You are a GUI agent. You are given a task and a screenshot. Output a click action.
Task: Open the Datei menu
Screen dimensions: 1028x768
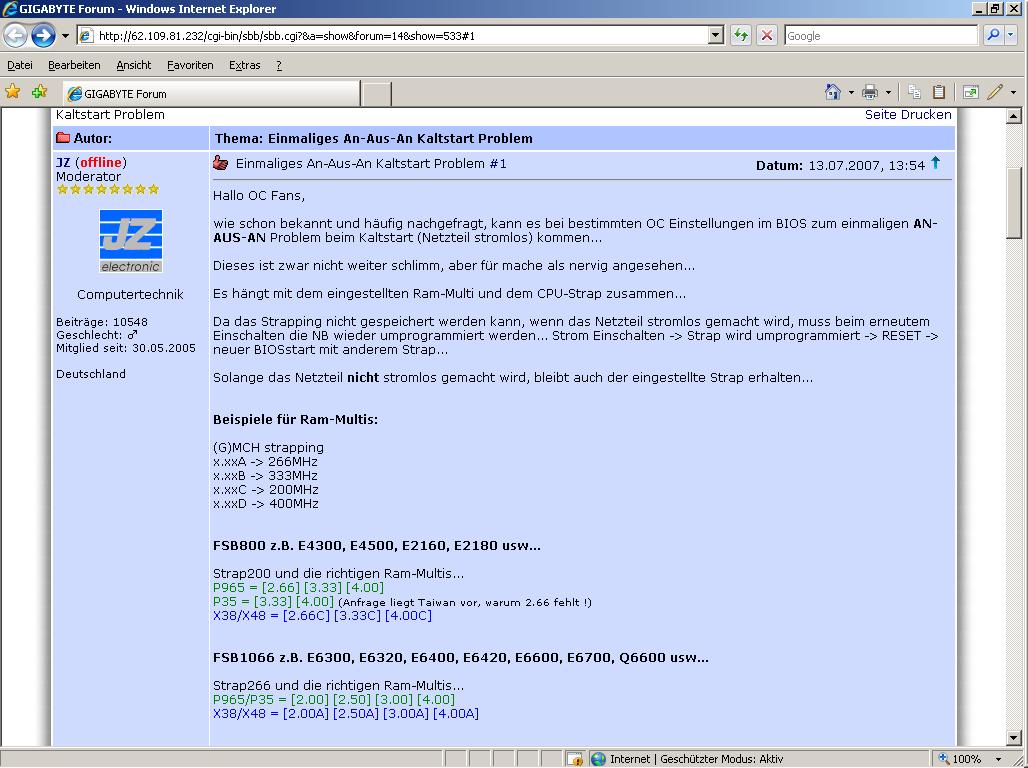[20, 65]
